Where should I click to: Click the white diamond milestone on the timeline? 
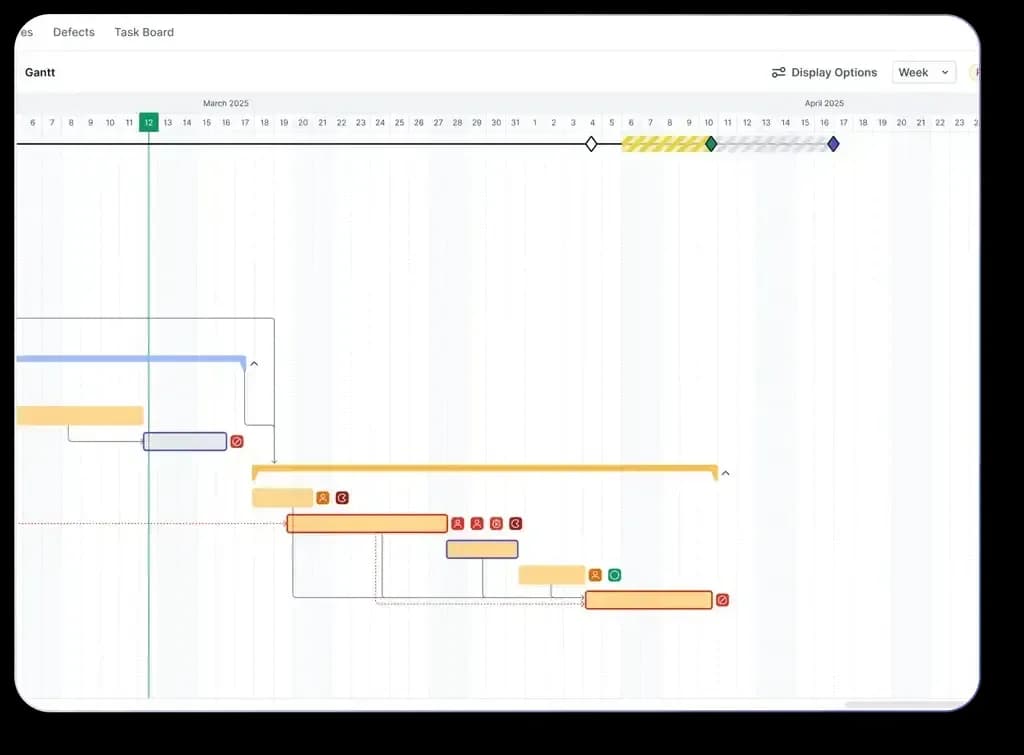tap(591, 144)
